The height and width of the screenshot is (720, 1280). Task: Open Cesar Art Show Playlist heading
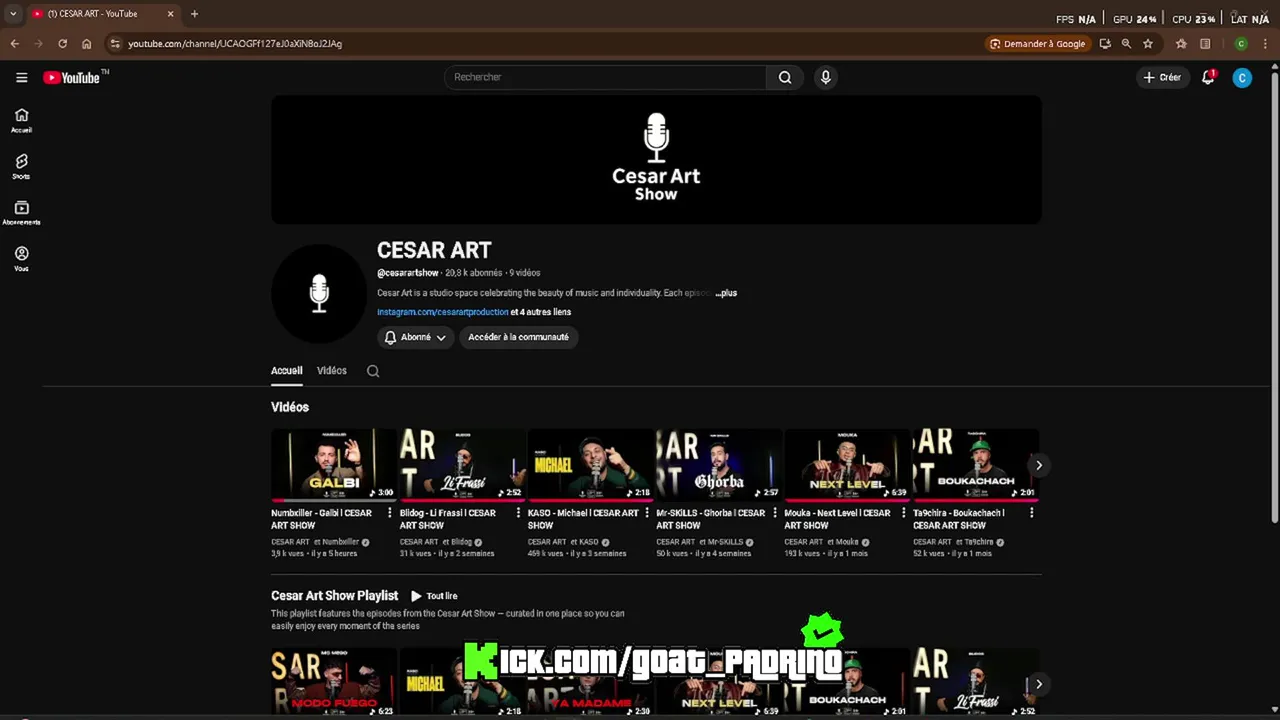coord(334,596)
